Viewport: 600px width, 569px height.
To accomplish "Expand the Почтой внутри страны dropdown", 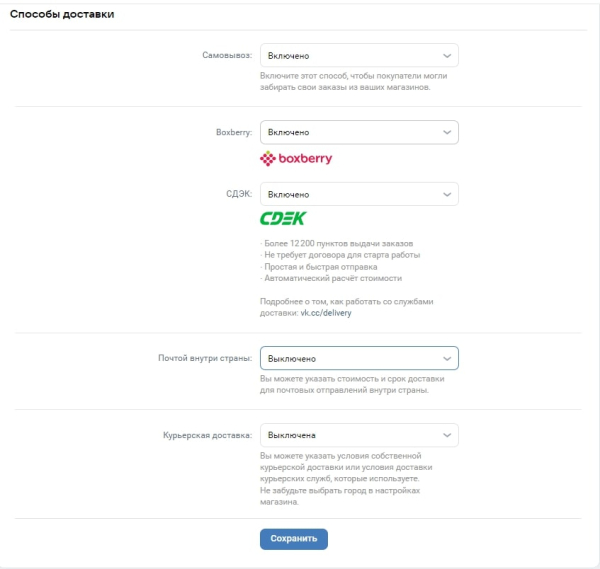I will [359, 358].
